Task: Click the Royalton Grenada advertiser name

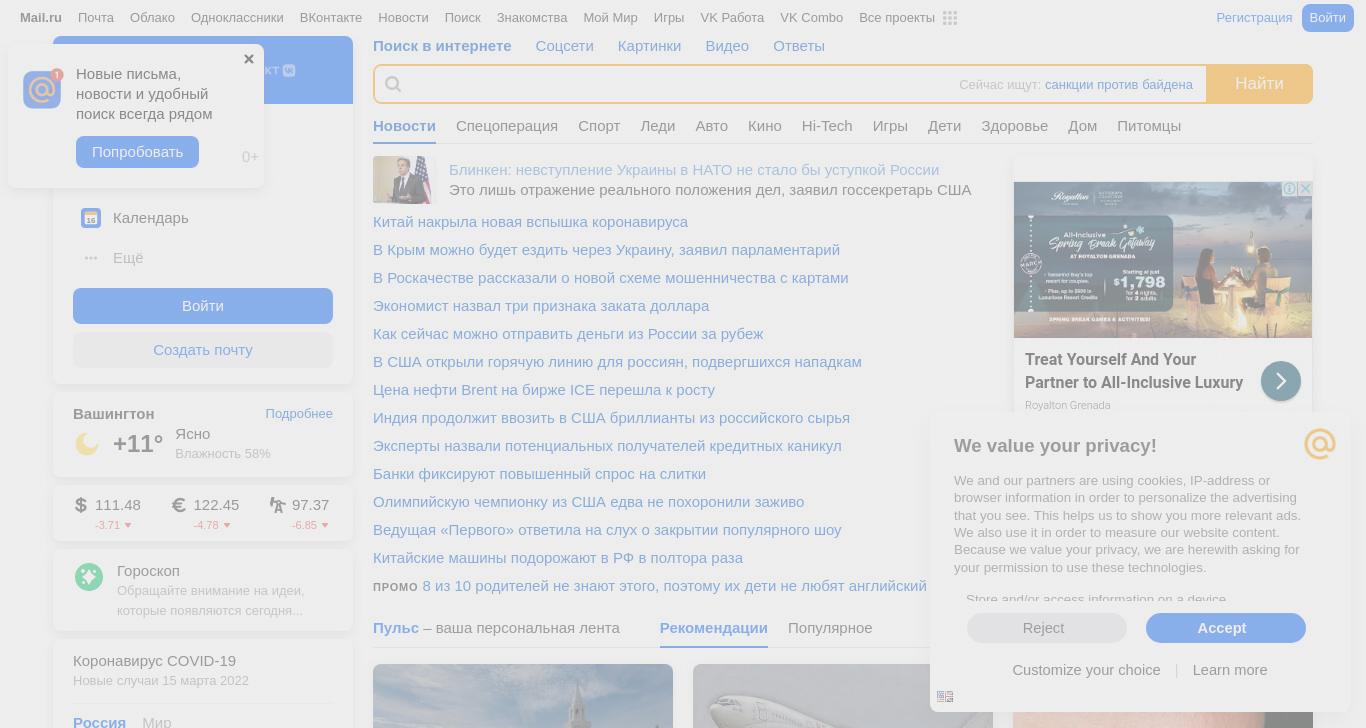Action: tap(1067, 405)
